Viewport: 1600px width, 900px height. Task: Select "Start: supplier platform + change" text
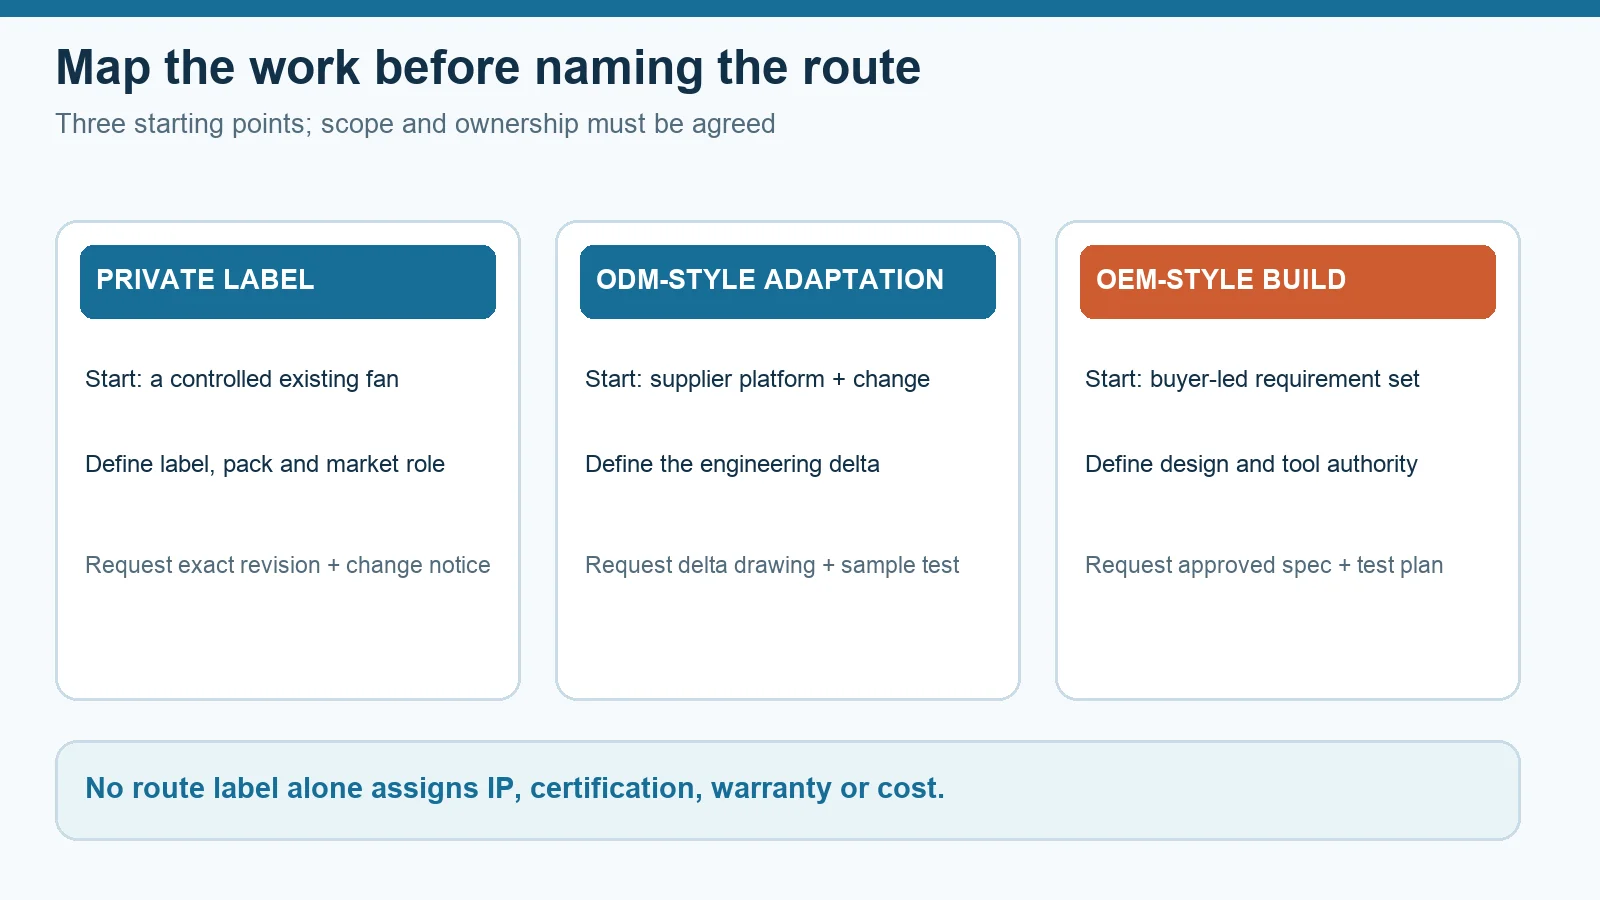point(757,379)
